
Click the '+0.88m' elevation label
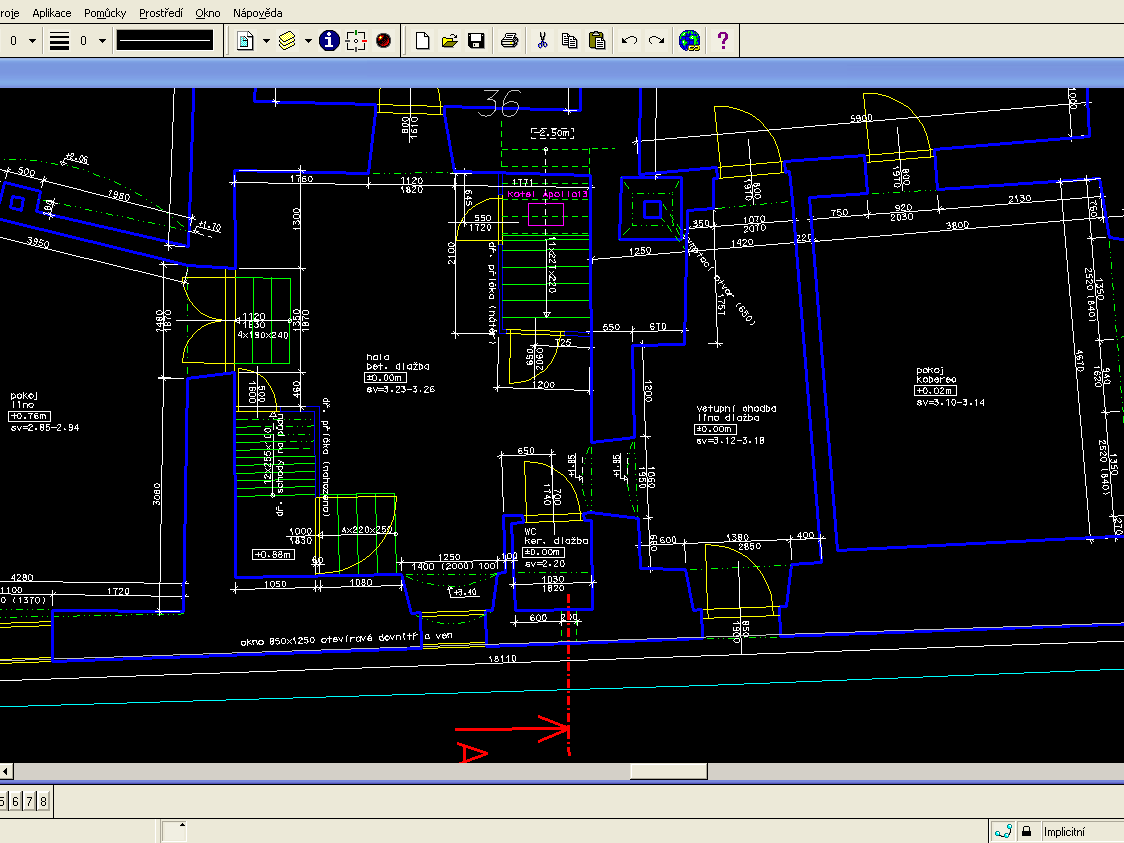tap(273, 555)
